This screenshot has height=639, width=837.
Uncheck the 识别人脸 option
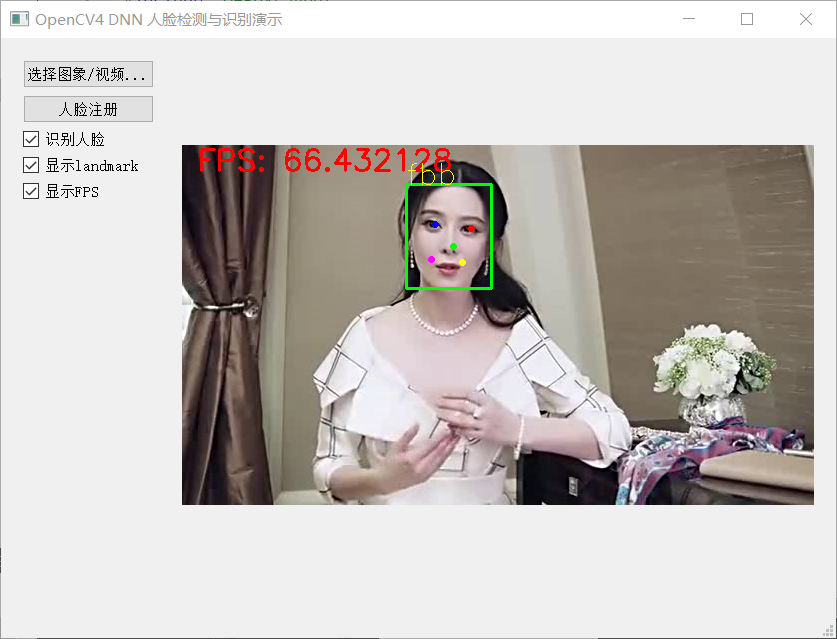(31, 139)
